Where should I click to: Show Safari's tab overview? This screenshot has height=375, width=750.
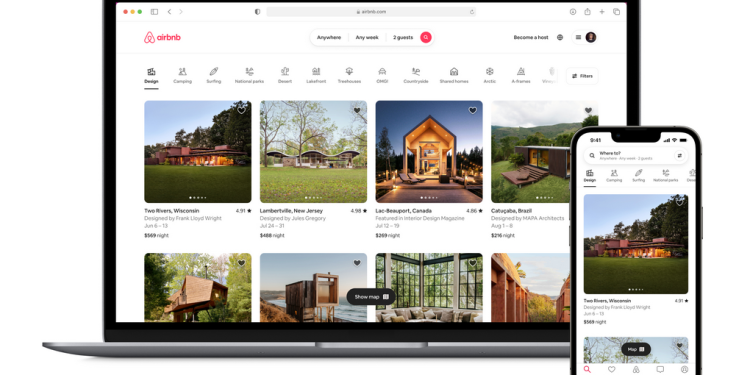(x=617, y=11)
